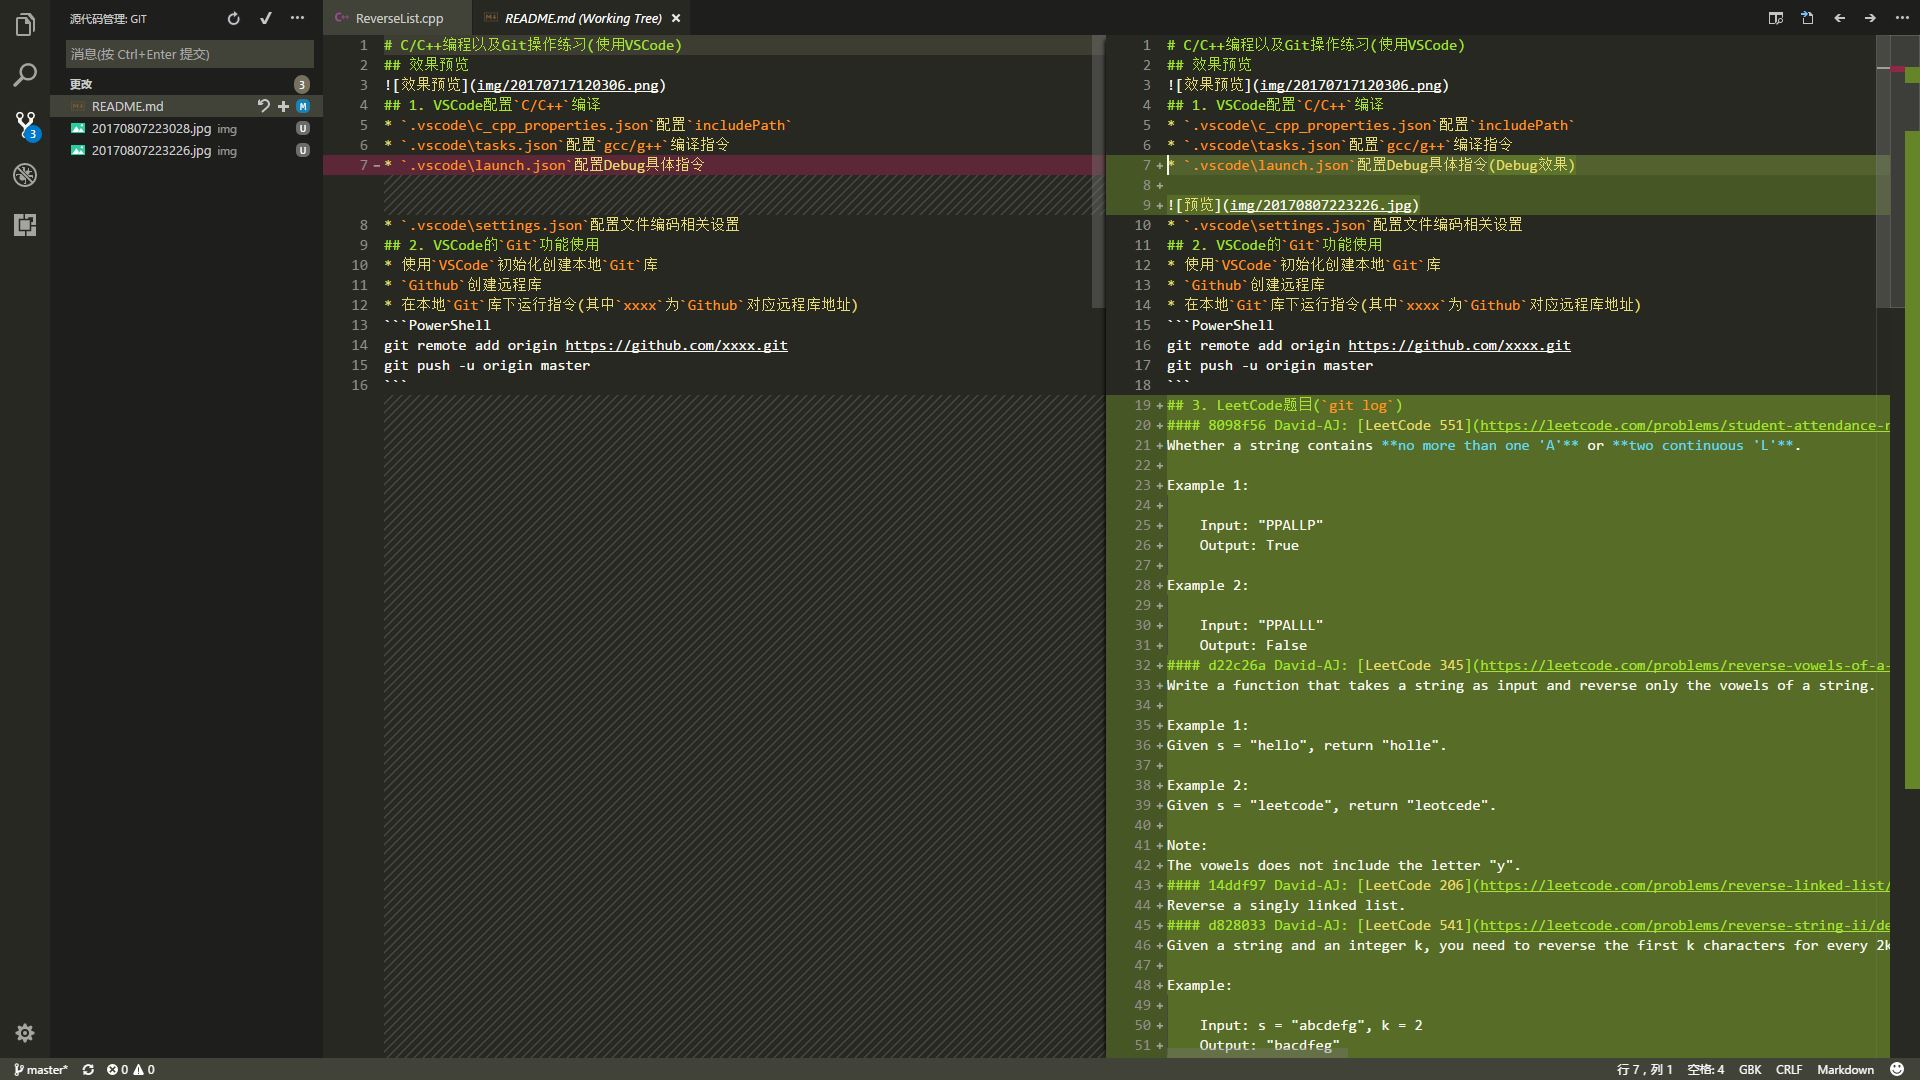
Task: Click the master branch in status bar
Action: (41, 1069)
